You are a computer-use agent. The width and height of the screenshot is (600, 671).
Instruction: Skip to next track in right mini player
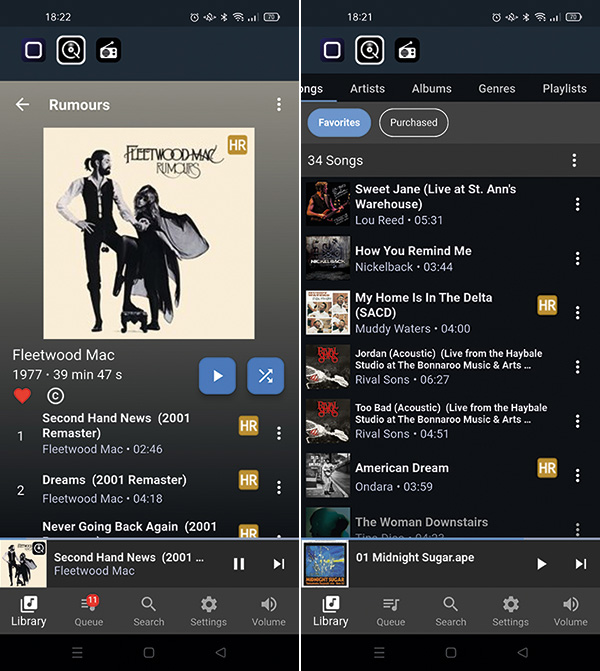click(x=581, y=564)
